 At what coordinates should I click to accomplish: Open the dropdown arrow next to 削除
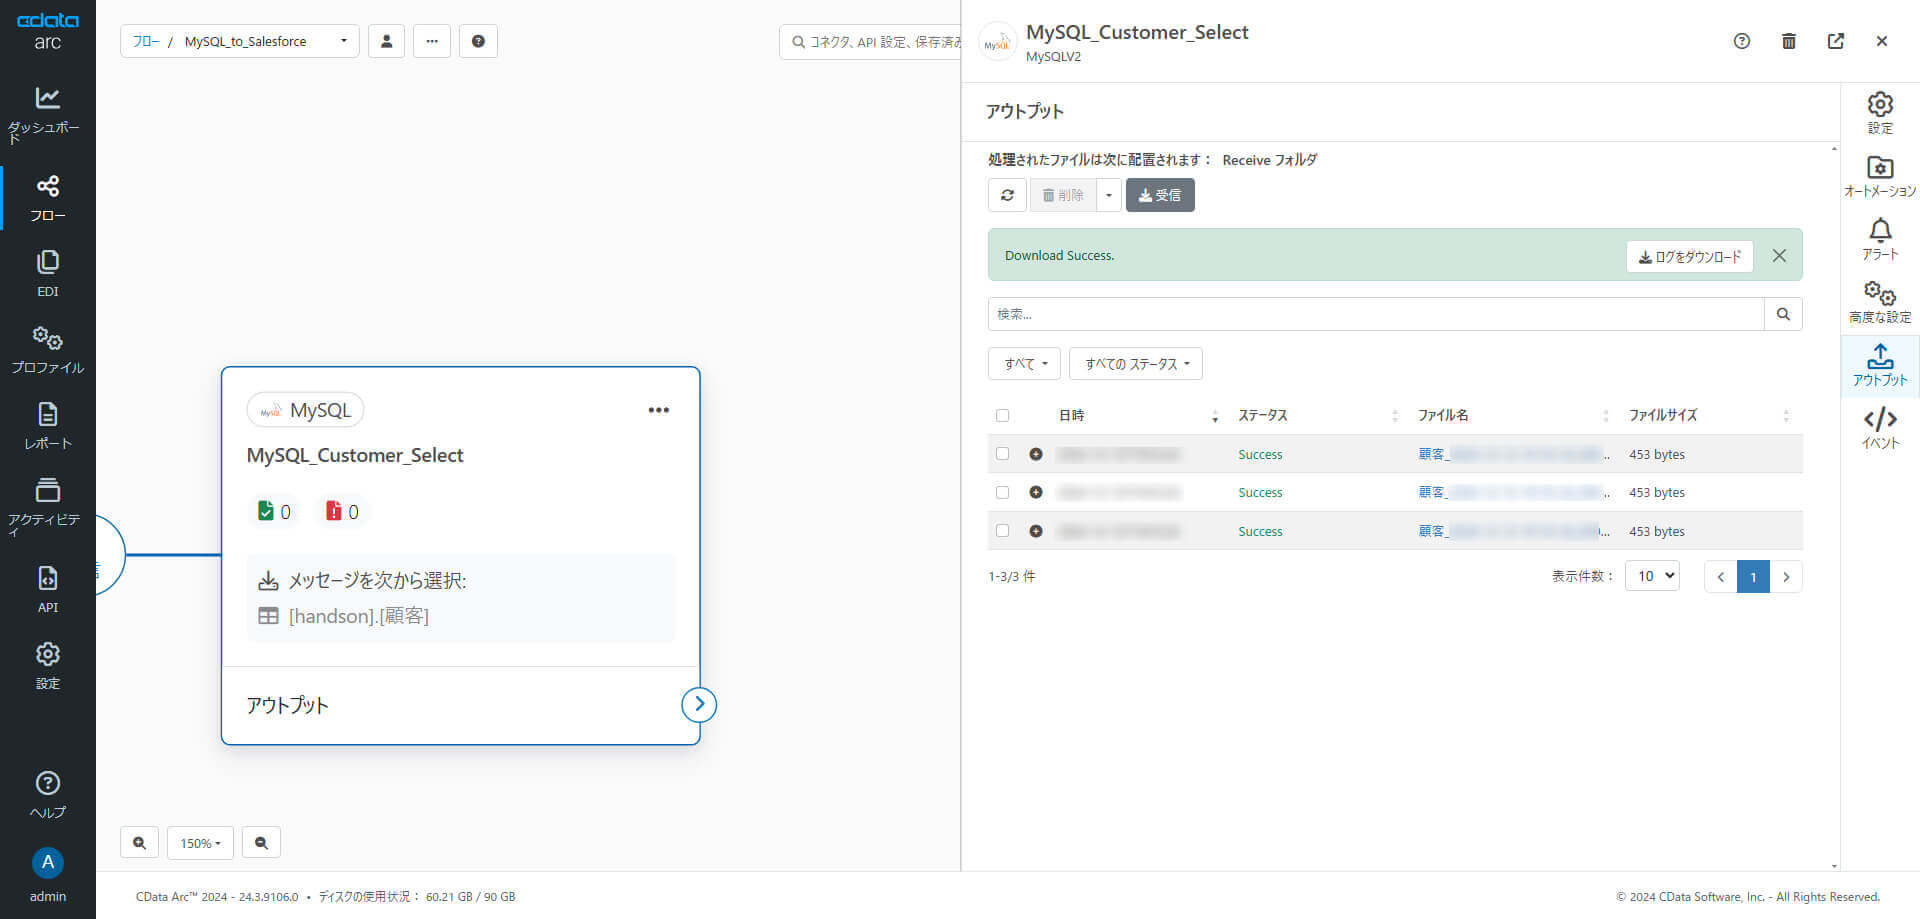(x=1108, y=195)
